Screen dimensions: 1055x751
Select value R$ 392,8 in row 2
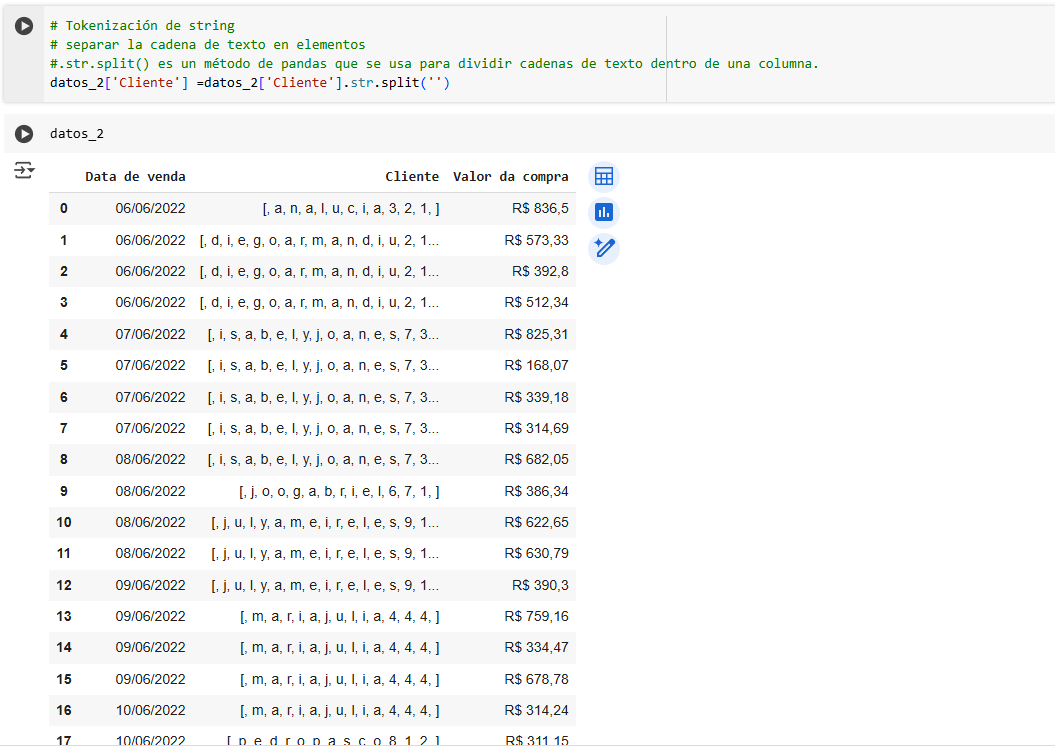pyautogui.click(x=540, y=271)
